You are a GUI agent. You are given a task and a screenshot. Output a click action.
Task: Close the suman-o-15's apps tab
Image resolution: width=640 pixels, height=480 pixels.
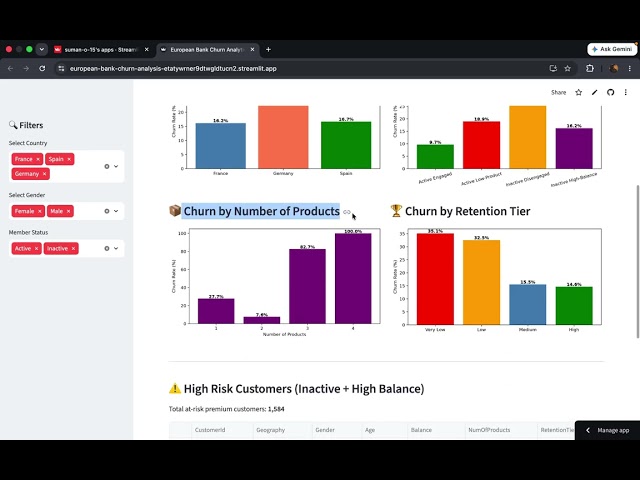[x=147, y=49]
